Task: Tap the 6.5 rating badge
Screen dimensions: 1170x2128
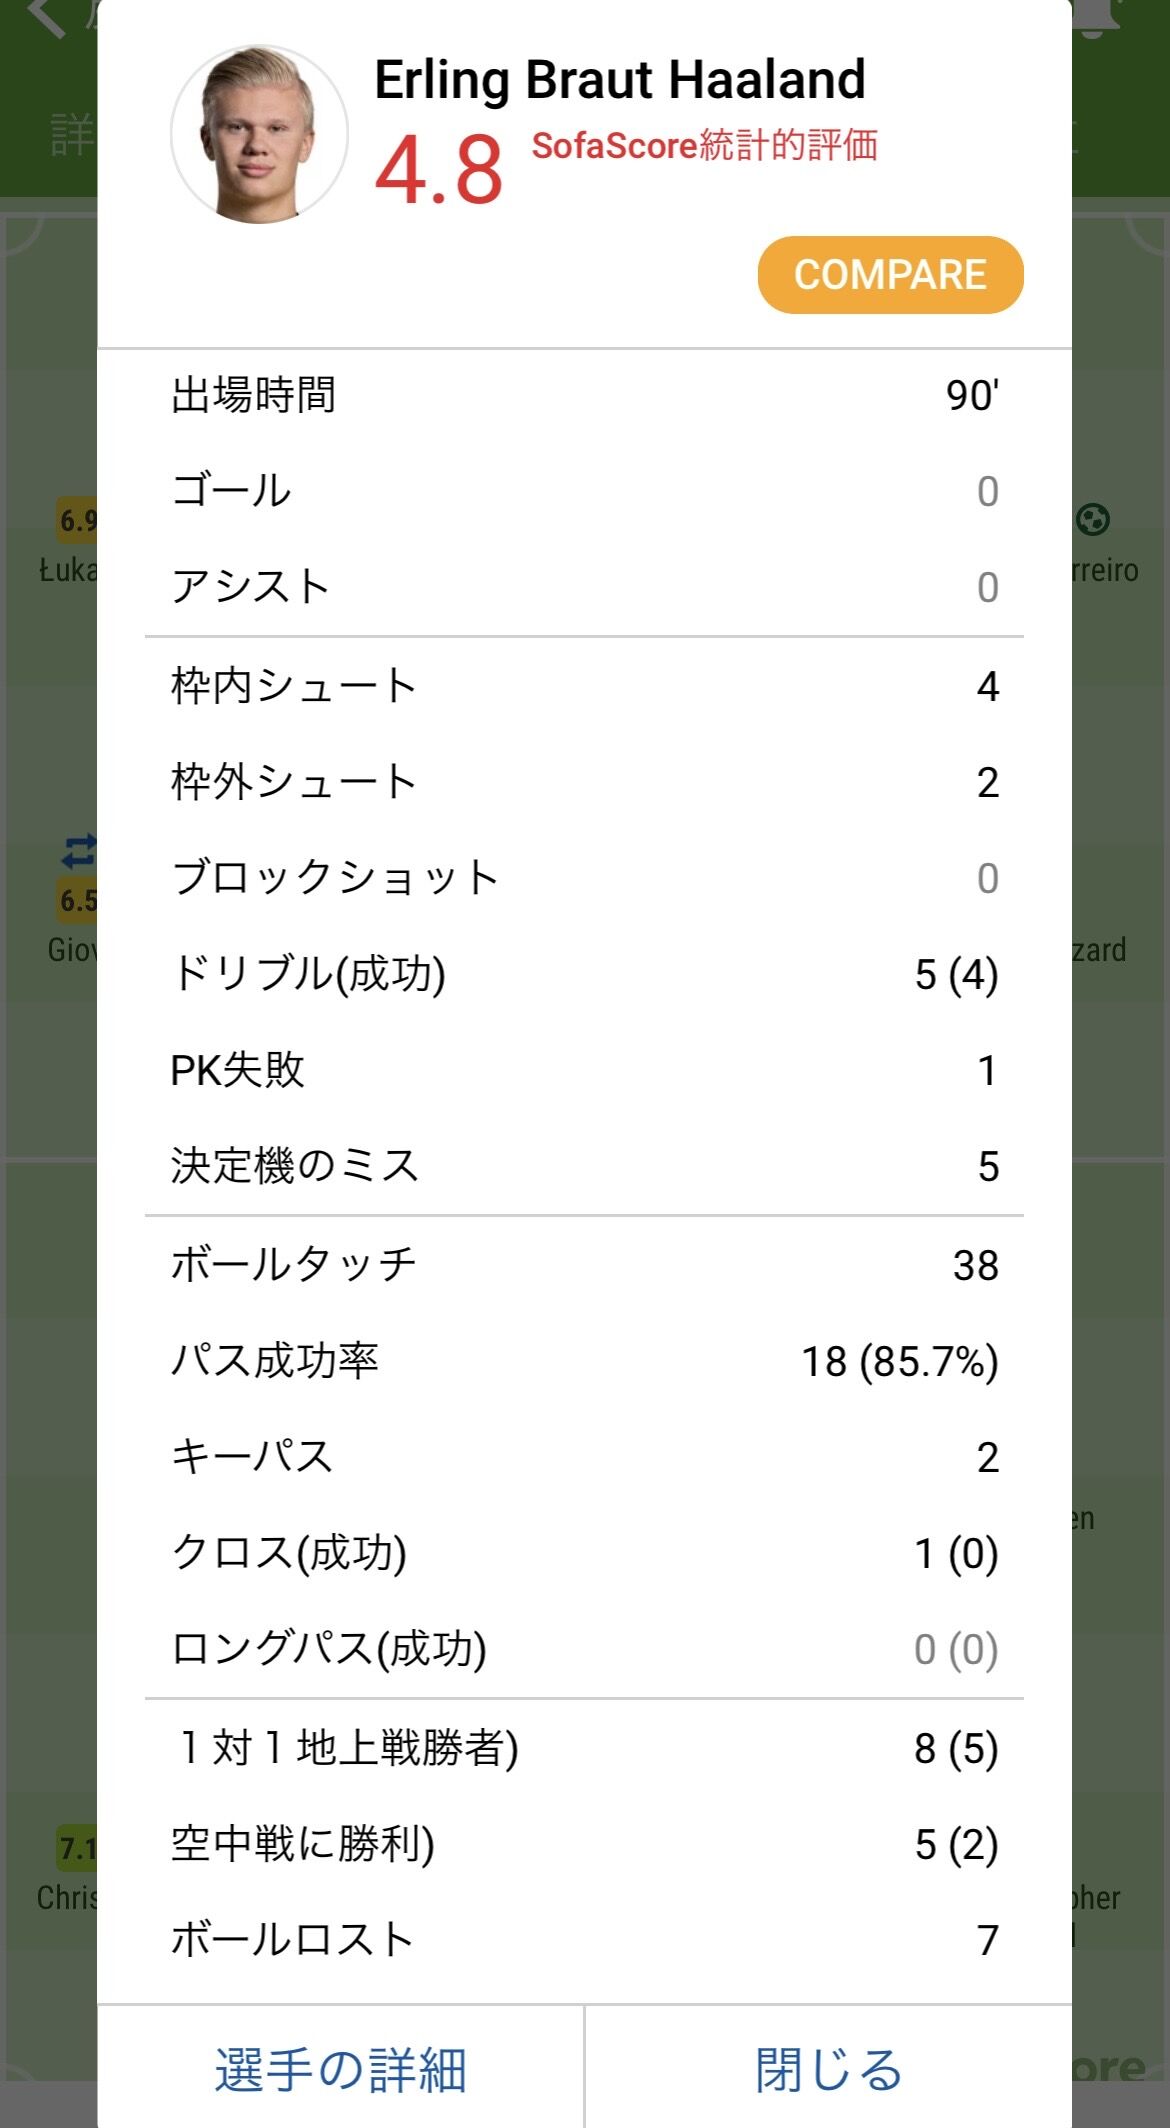Action: tap(77, 900)
